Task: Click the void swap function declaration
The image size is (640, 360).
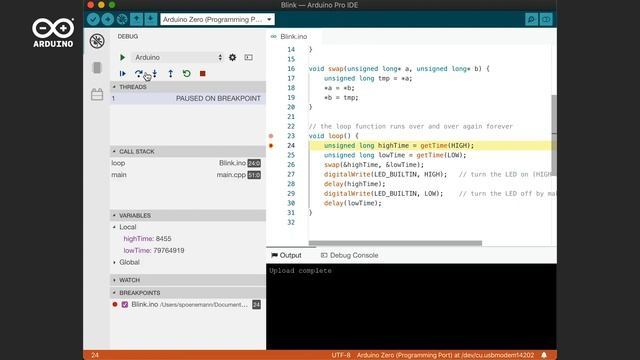Action: pos(399,69)
